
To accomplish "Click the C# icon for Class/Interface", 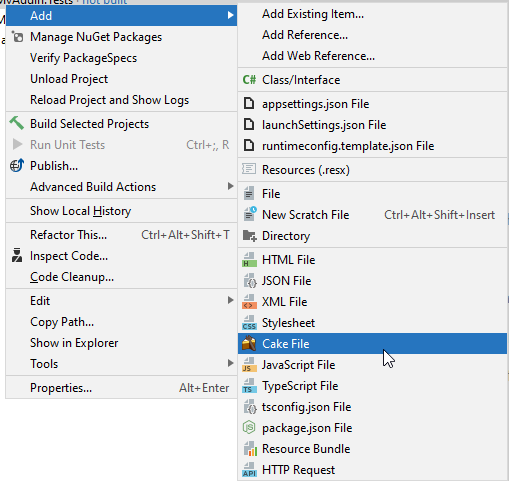I will pyautogui.click(x=249, y=80).
